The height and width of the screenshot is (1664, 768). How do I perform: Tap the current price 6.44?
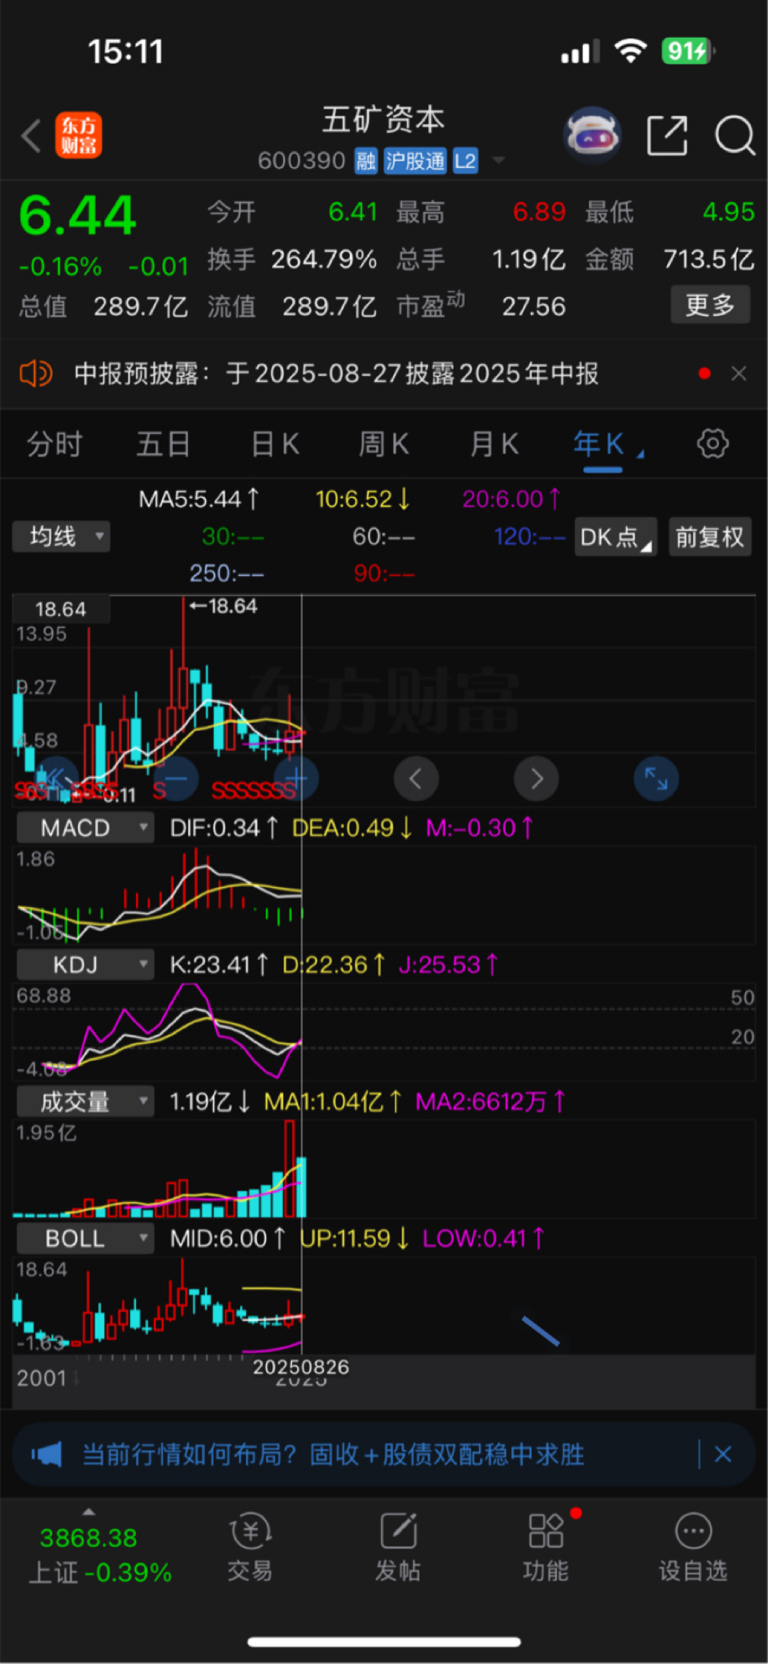coord(77,216)
